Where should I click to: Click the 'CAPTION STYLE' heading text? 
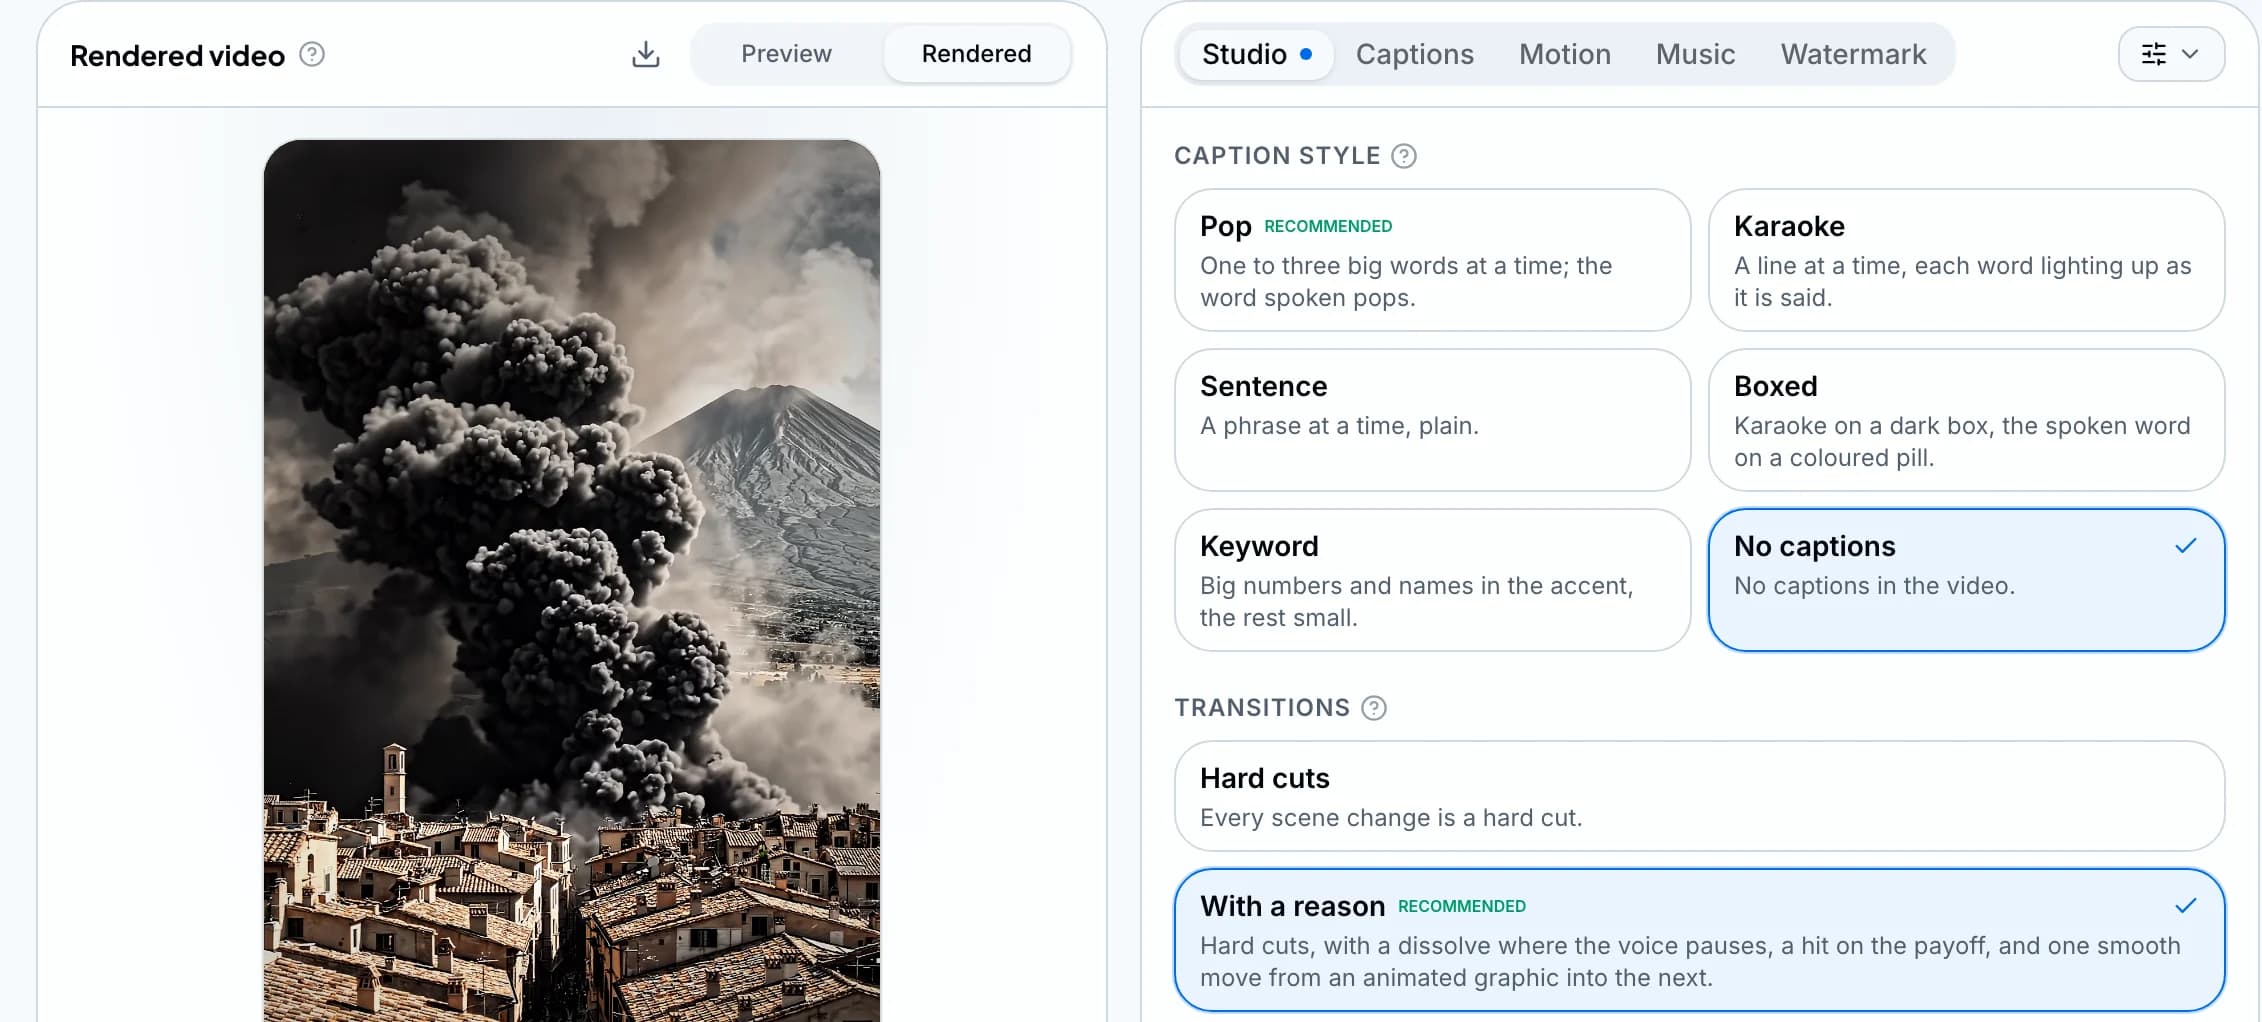click(1277, 156)
